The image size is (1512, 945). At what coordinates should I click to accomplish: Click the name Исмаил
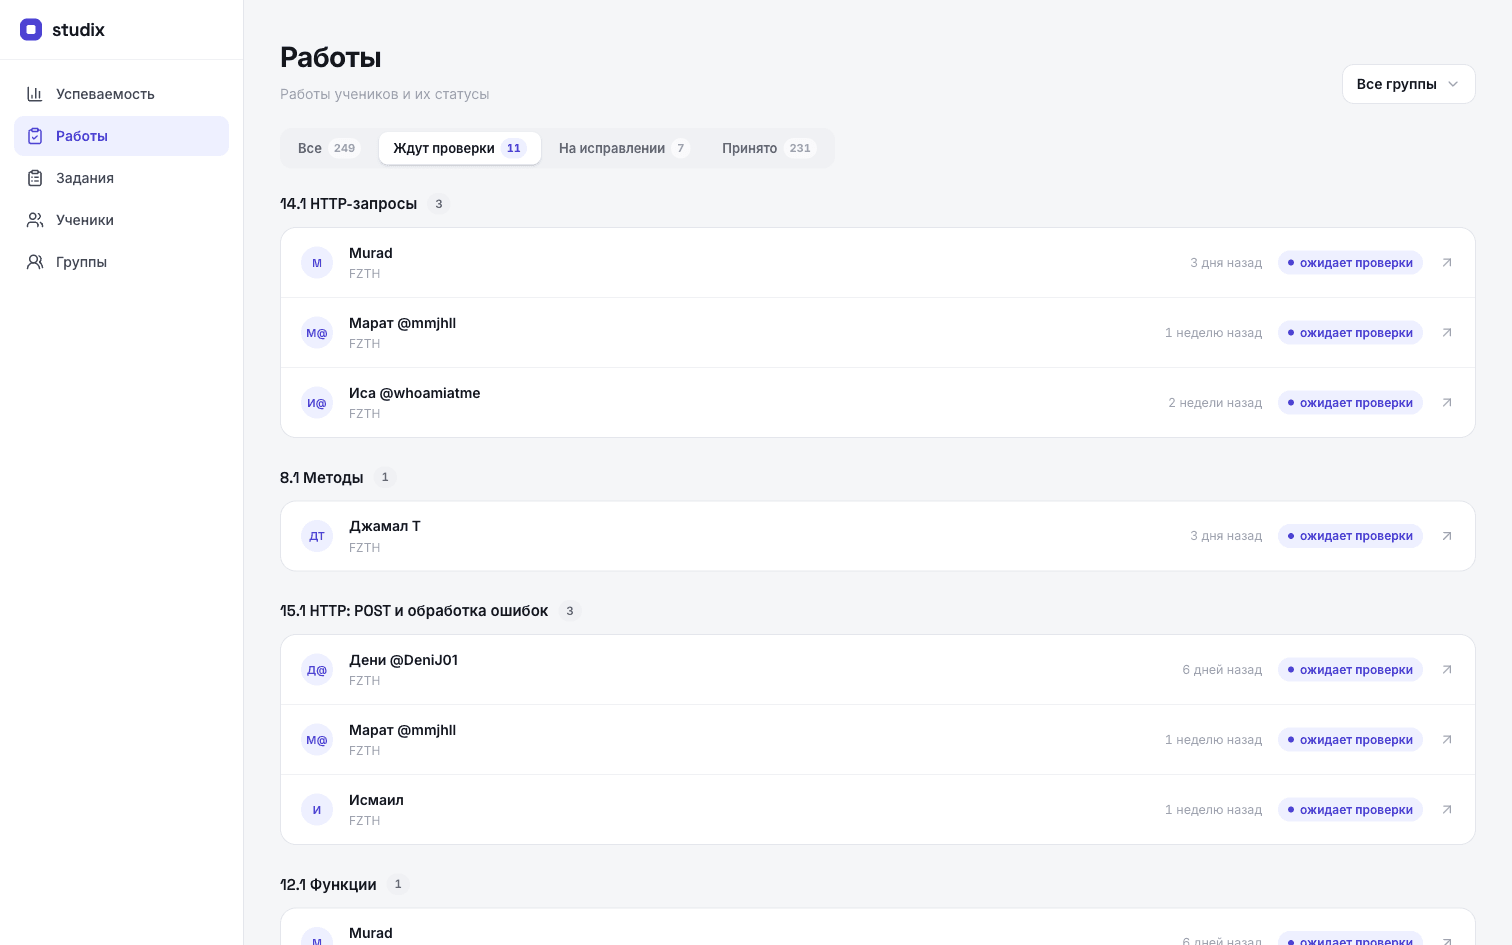click(x=376, y=800)
